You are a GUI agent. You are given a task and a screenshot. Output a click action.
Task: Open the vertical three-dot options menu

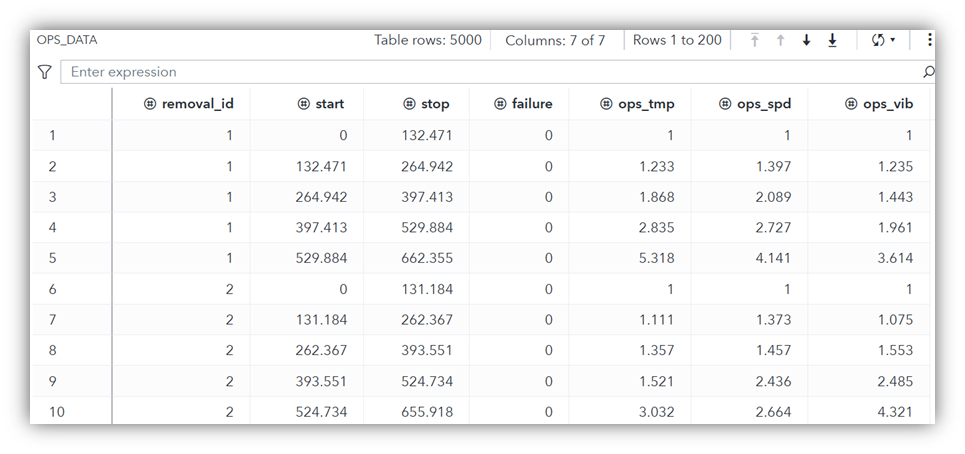click(x=929, y=40)
